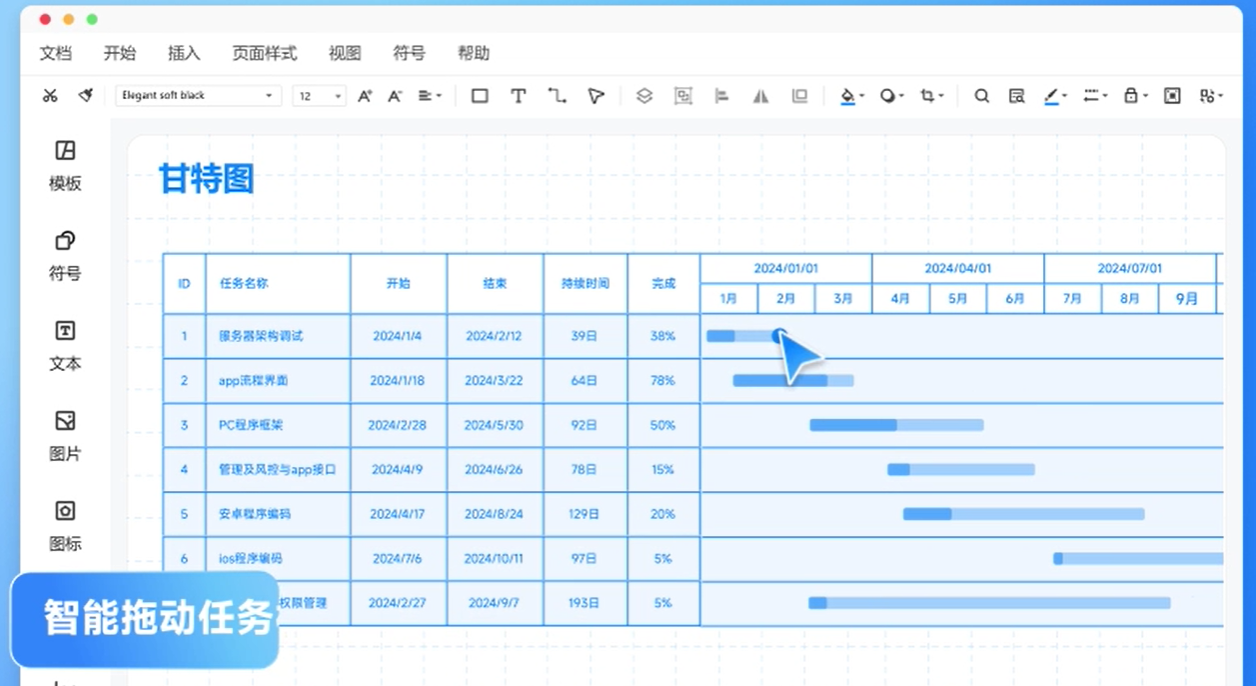Viewport: 1256px width, 686px height.
Task: Click the flip mirror icon
Action: [761, 96]
